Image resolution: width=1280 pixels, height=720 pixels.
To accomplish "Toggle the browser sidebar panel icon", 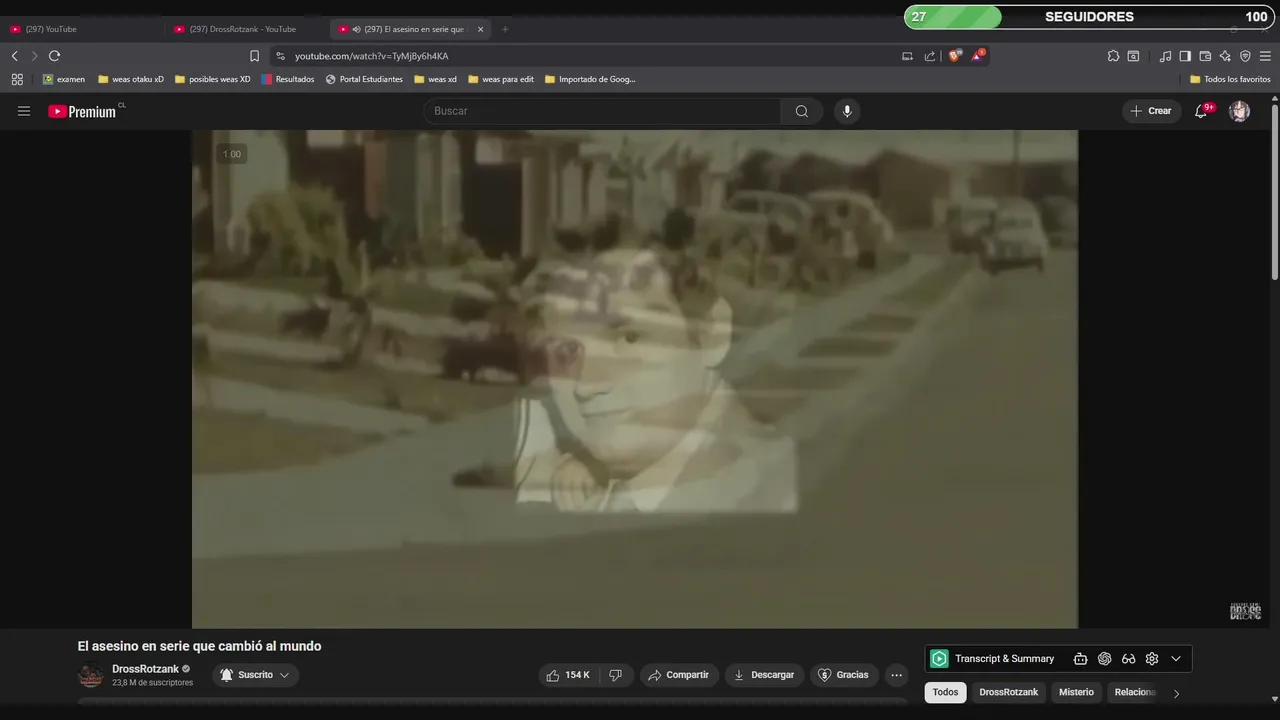I will (1185, 56).
